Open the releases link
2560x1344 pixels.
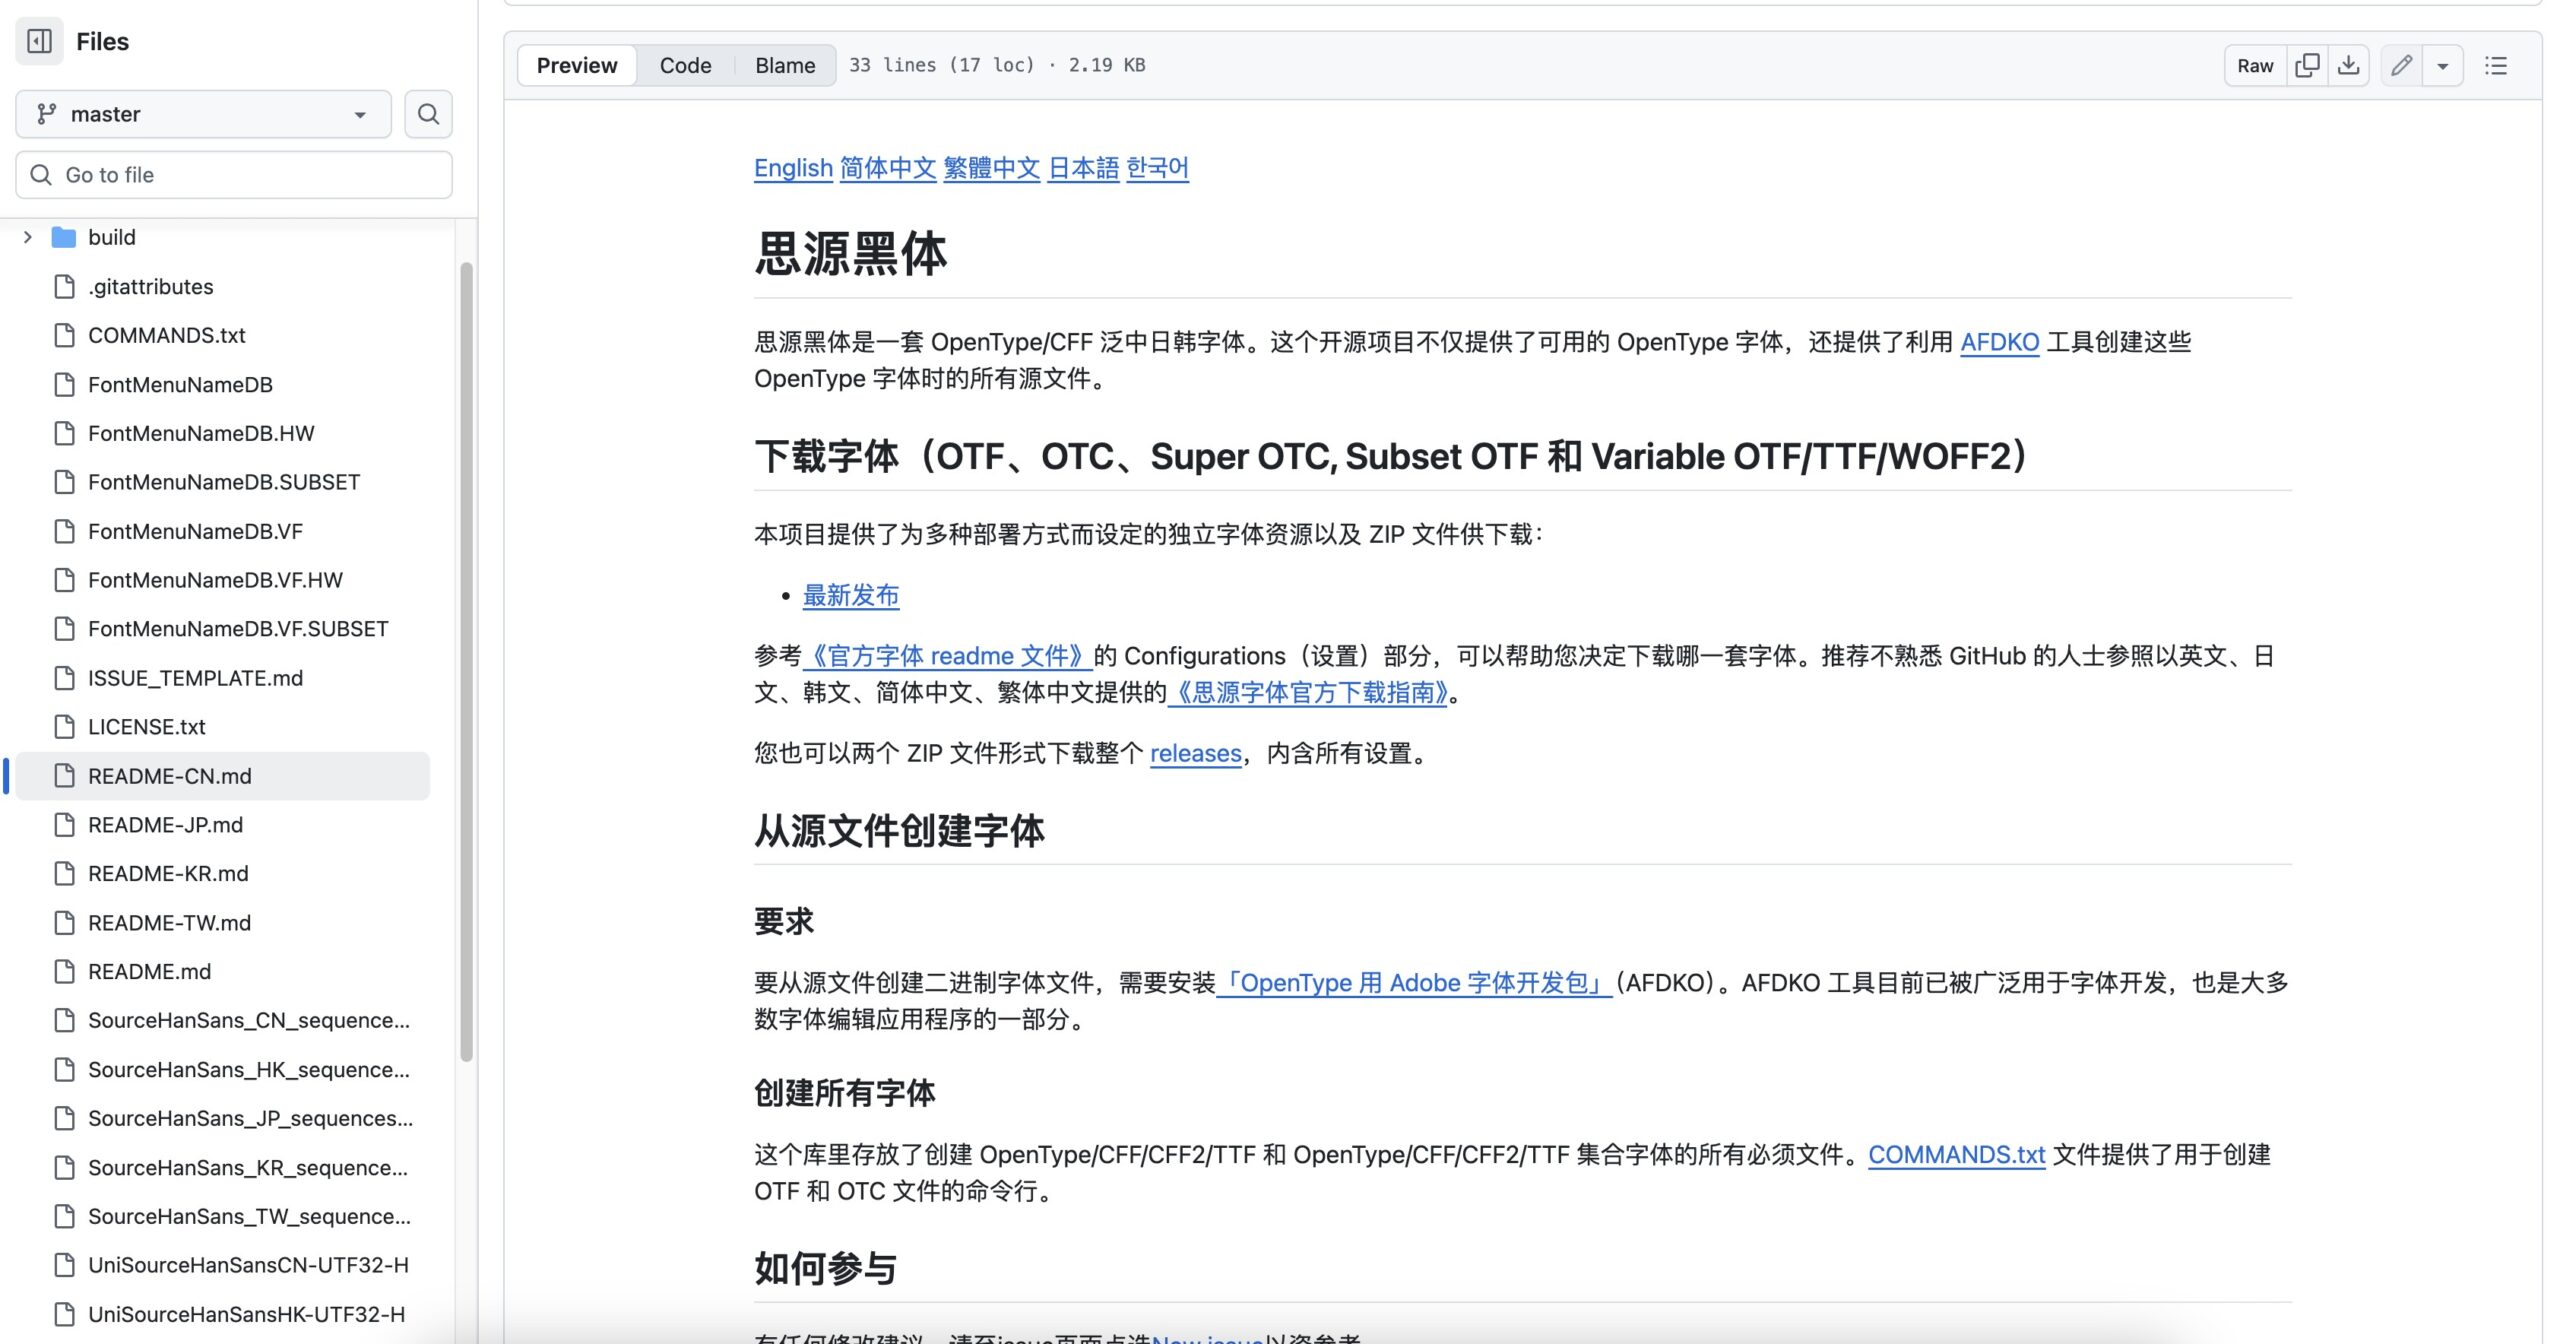(1196, 754)
